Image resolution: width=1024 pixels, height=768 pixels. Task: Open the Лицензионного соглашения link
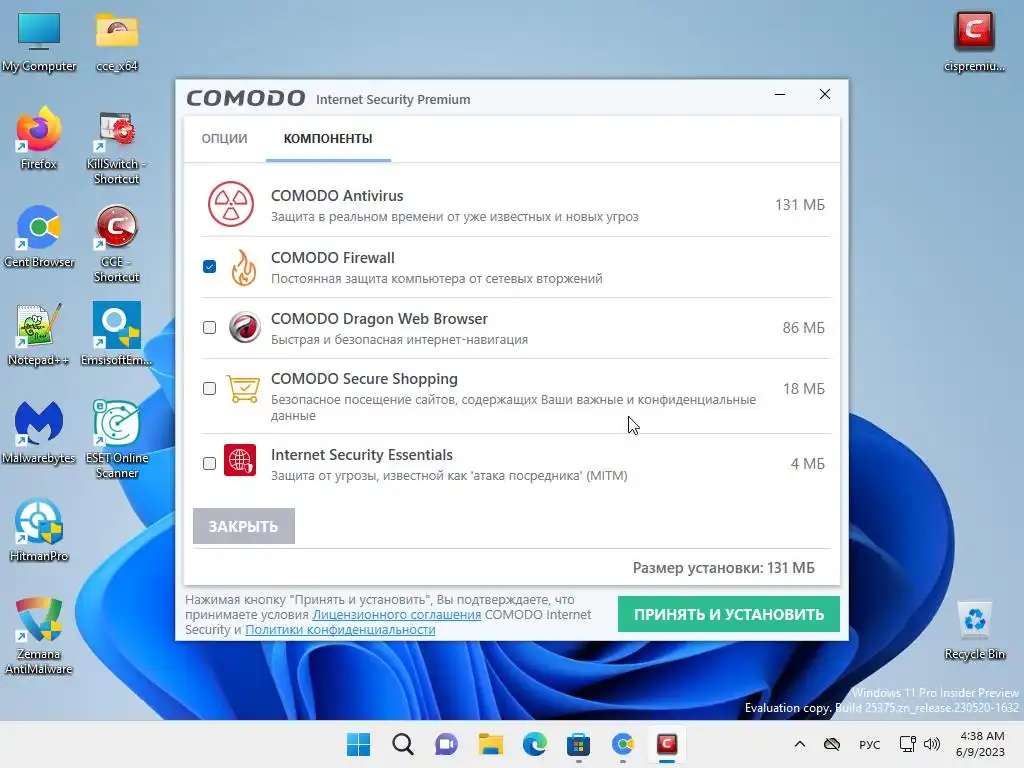[x=396, y=615]
